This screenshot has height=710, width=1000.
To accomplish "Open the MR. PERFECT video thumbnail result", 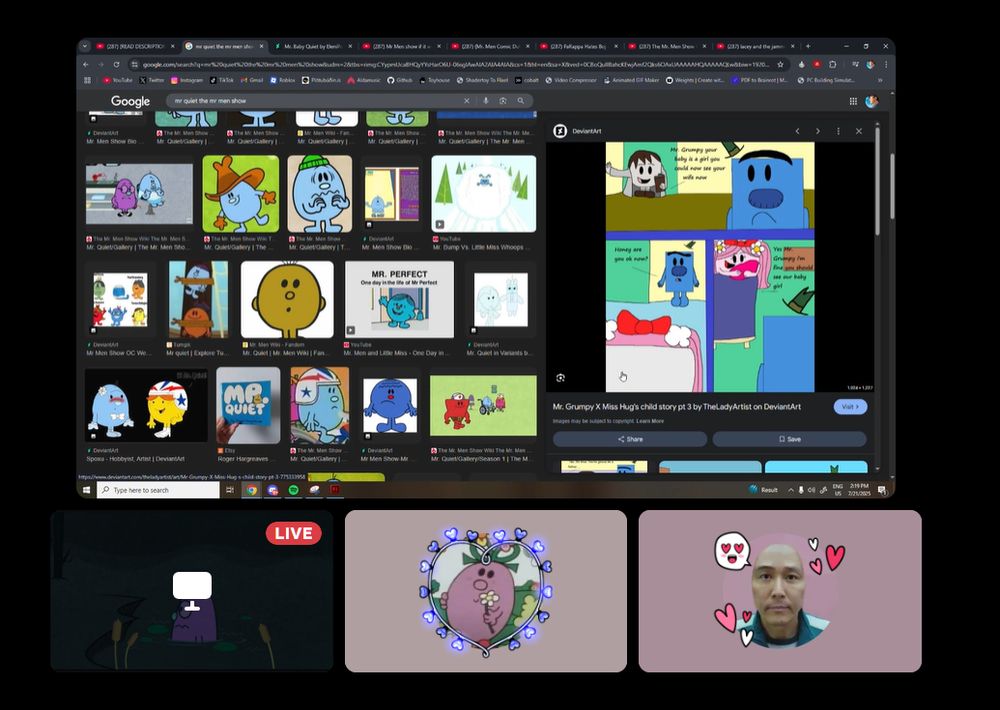I will coord(399,299).
